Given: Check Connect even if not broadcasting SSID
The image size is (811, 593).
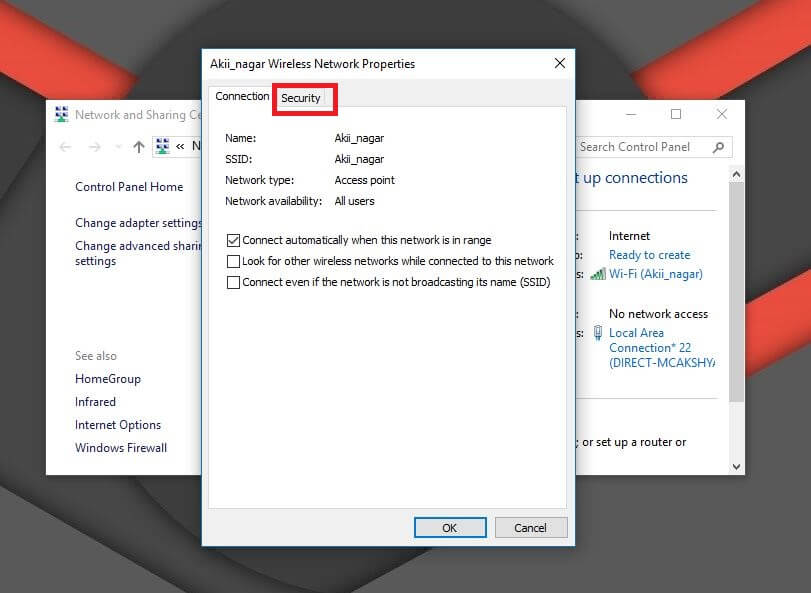Looking at the screenshot, I should click(x=233, y=282).
